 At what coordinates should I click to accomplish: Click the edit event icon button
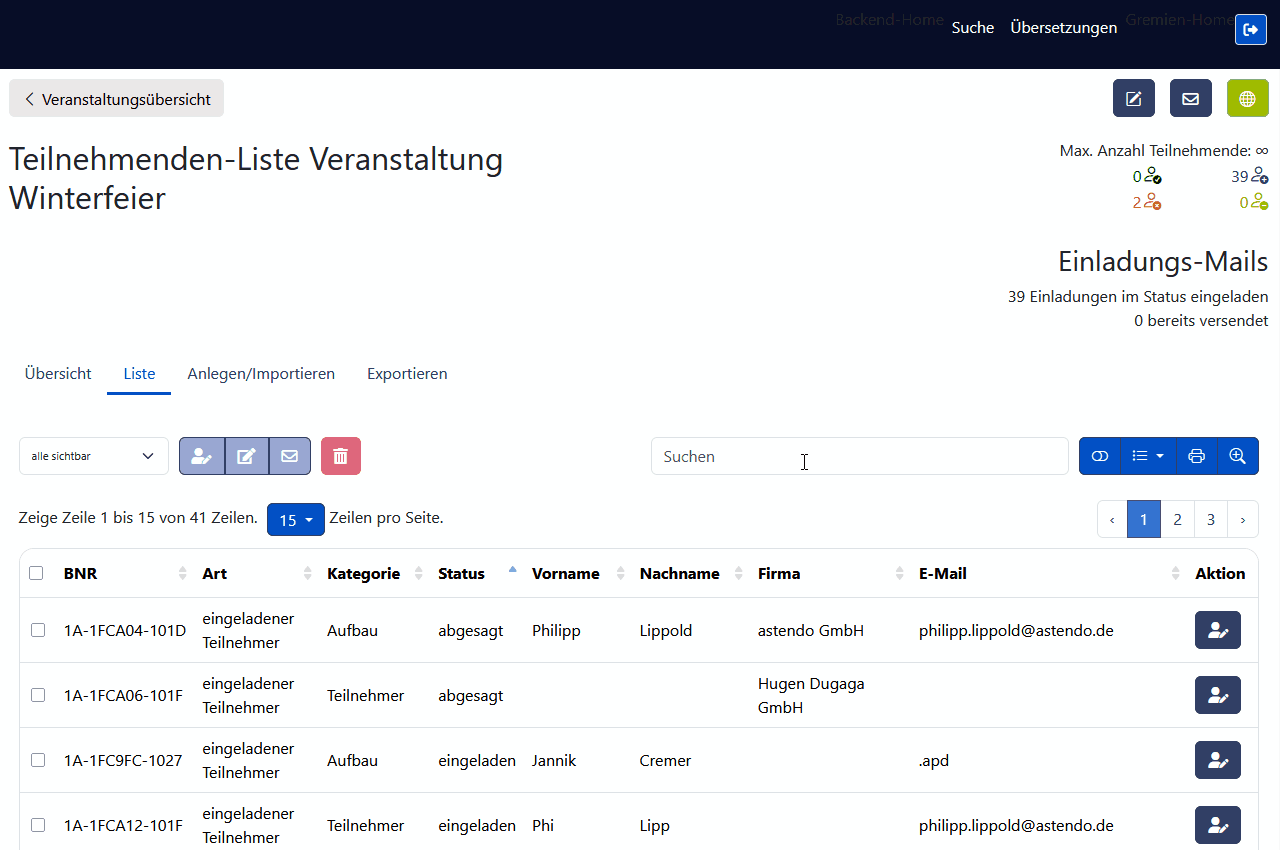click(x=1133, y=98)
